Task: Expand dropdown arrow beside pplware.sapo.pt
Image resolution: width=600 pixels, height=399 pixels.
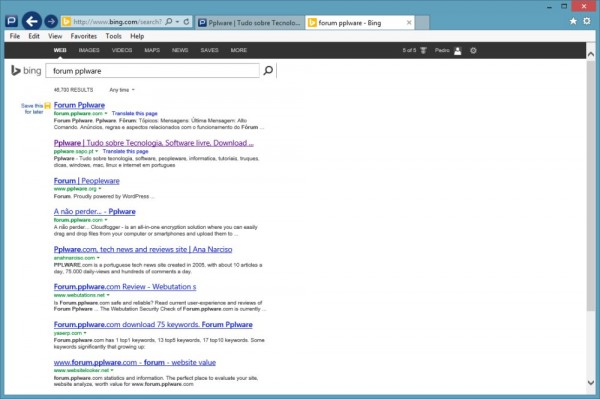Action: 97,151
